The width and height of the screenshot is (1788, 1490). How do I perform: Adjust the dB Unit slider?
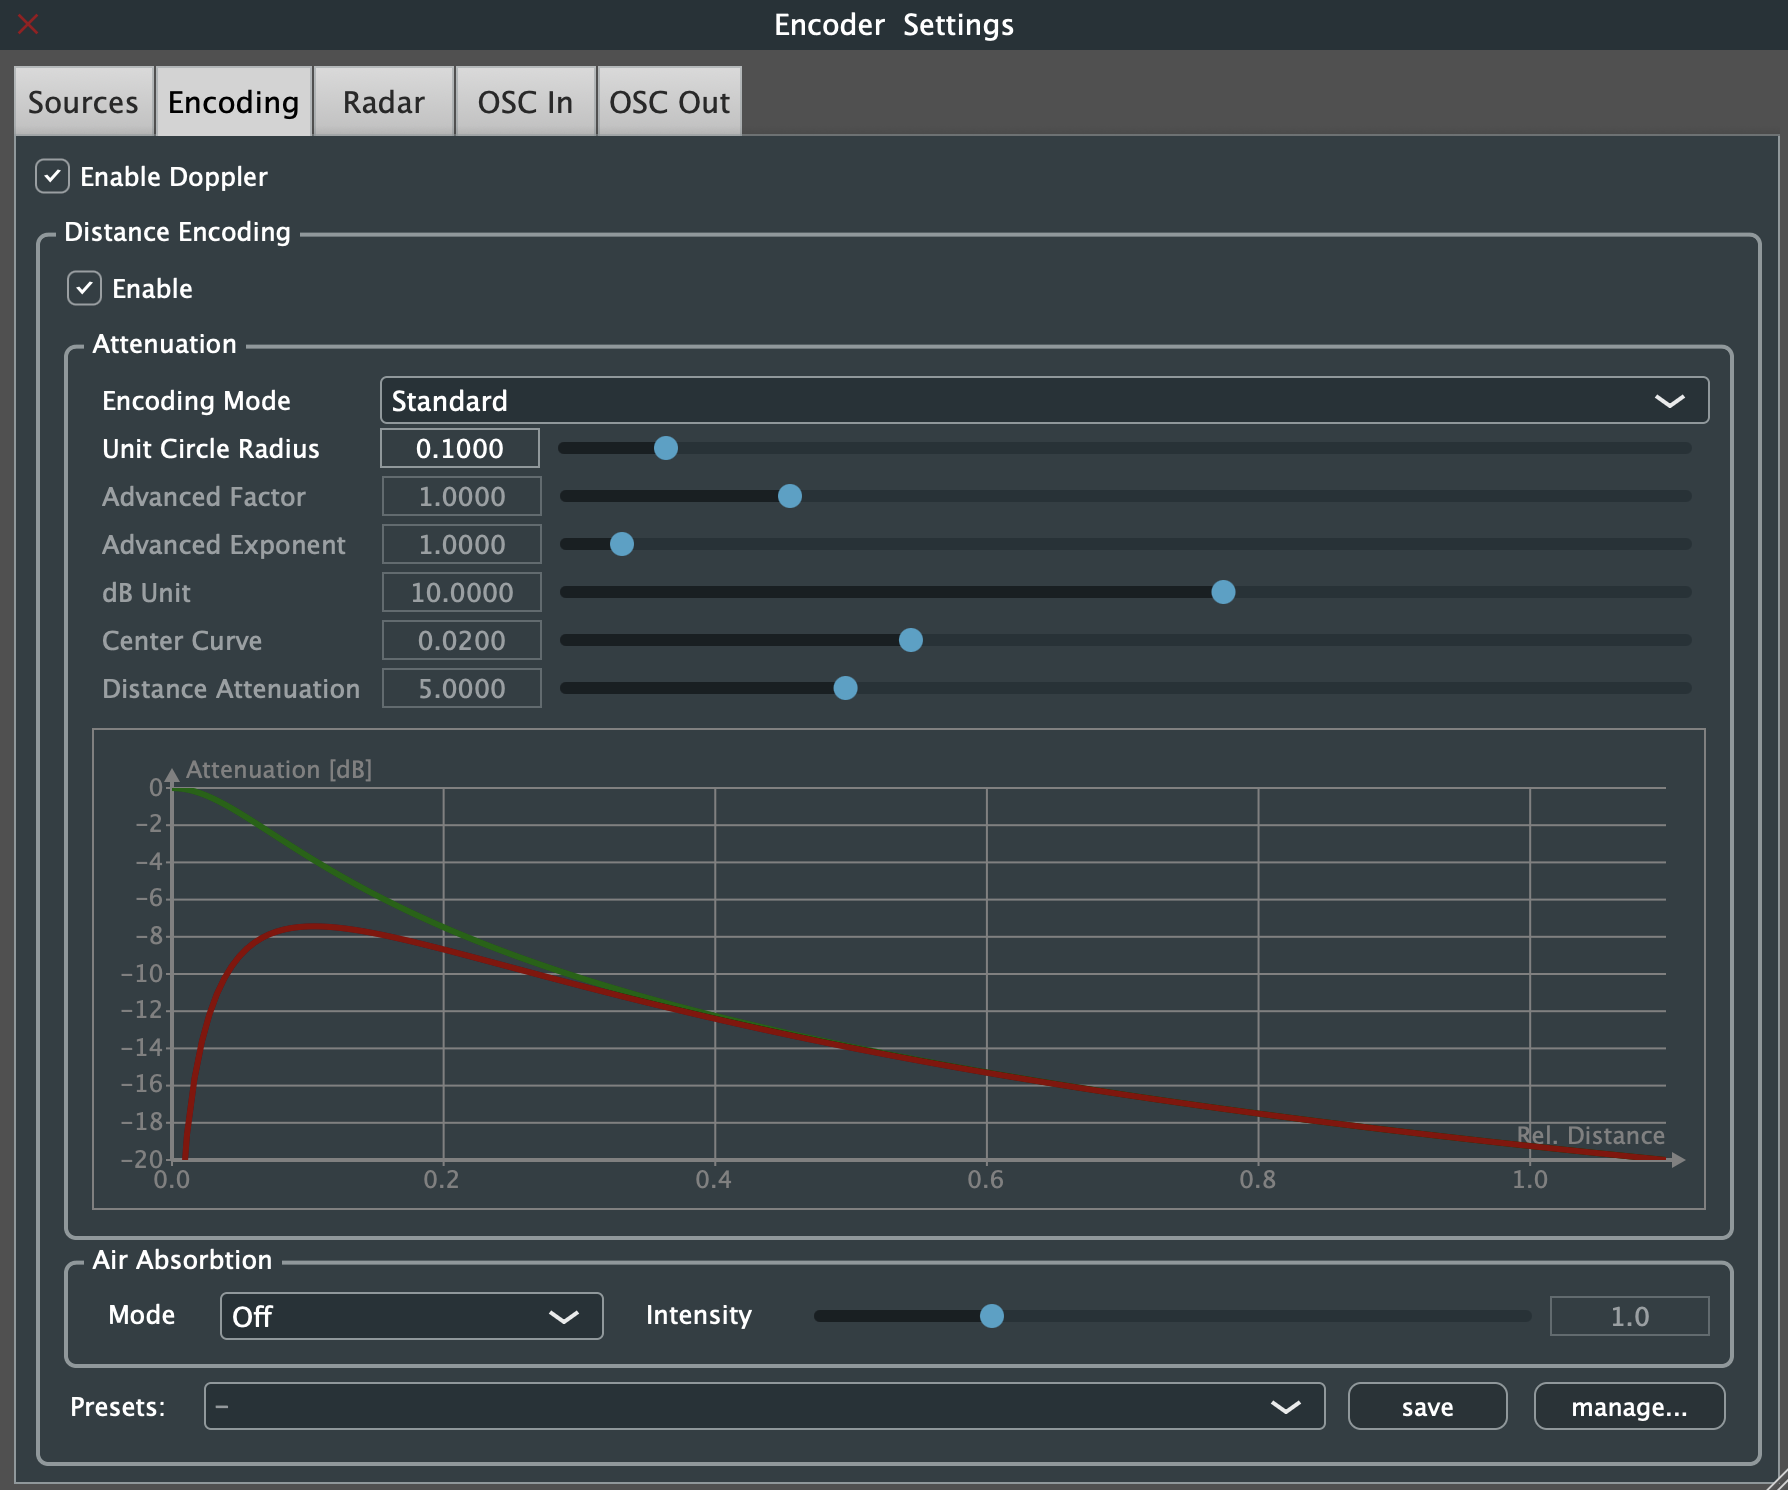click(1224, 592)
